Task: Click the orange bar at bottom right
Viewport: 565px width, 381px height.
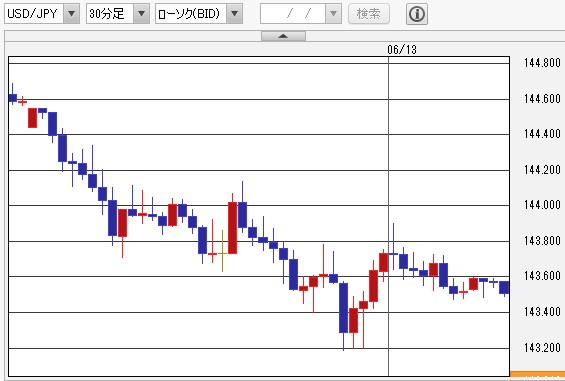Action: (x=537, y=374)
